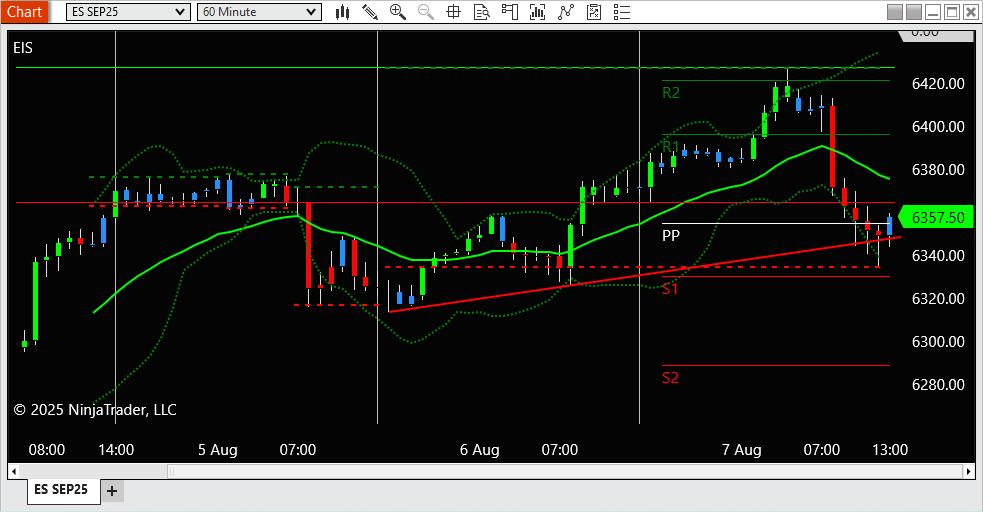Click the EIS indicator label
The width and height of the screenshot is (983, 512).
click(23, 48)
